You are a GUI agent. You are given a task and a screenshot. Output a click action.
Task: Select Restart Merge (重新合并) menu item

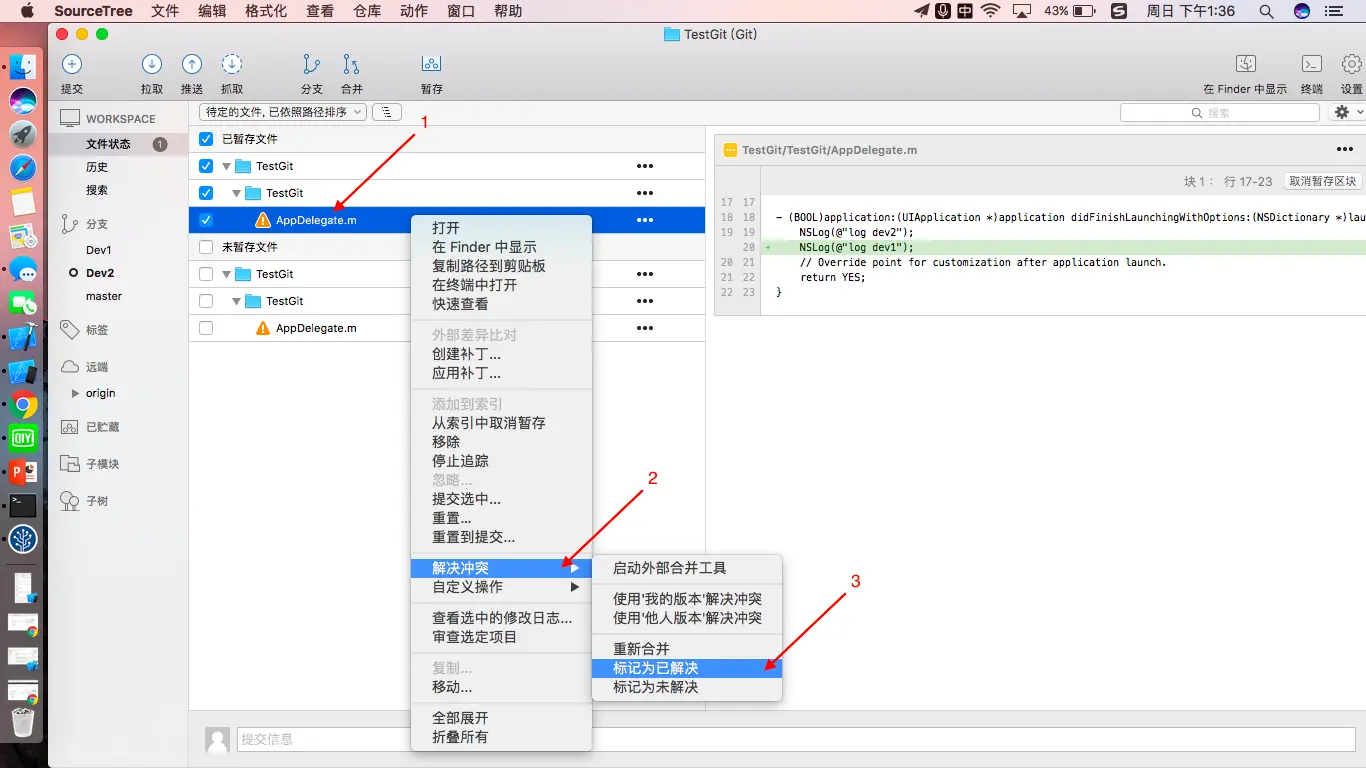tap(687, 649)
